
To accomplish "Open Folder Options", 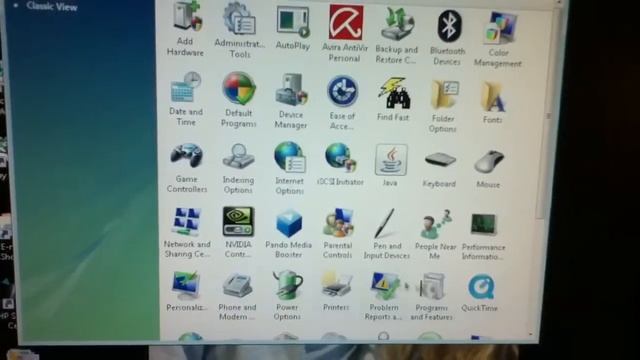I will tap(445, 95).
